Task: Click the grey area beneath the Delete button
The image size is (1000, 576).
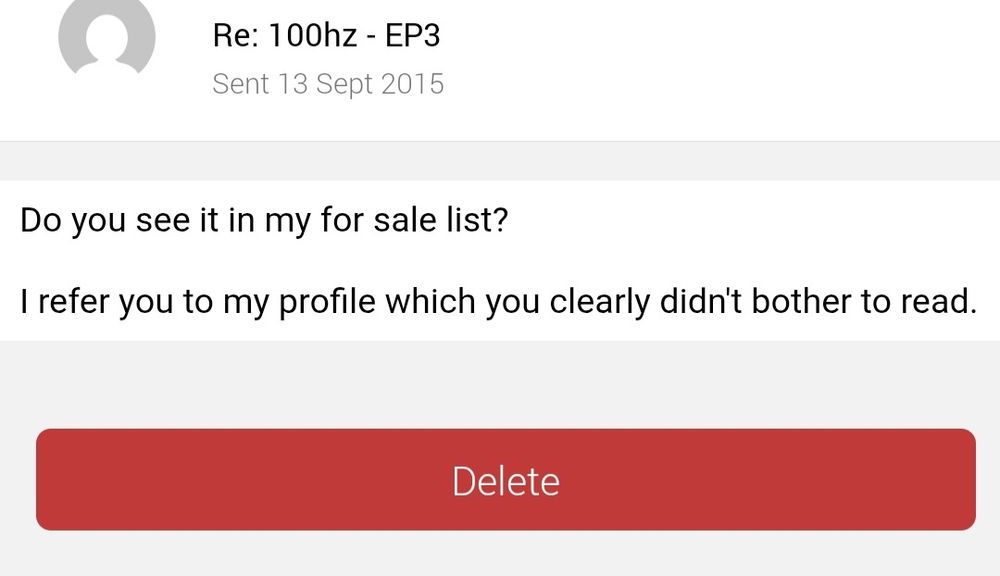Action: coord(500,555)
